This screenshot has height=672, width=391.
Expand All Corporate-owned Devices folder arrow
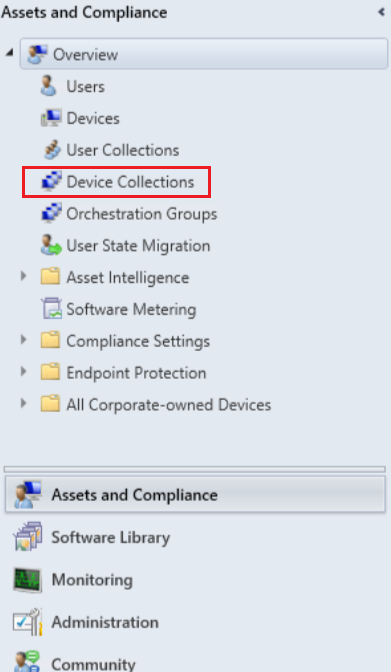pyautogui.click(x=24, y=403)
